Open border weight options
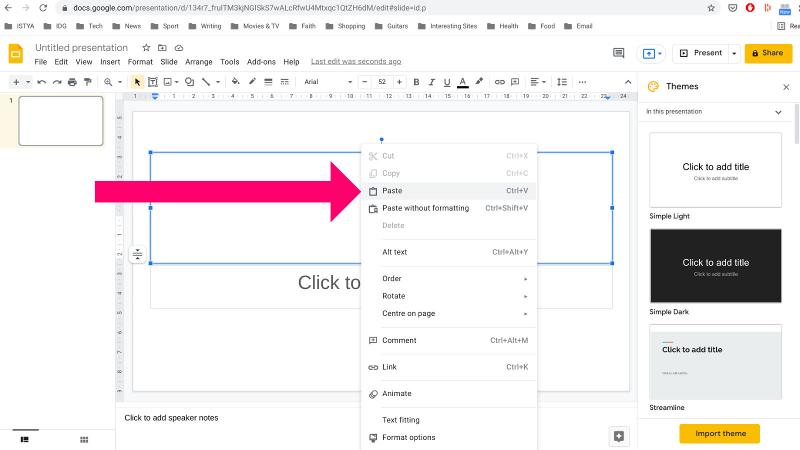This screenshot has height=450, width=800. tap(268, 82)
